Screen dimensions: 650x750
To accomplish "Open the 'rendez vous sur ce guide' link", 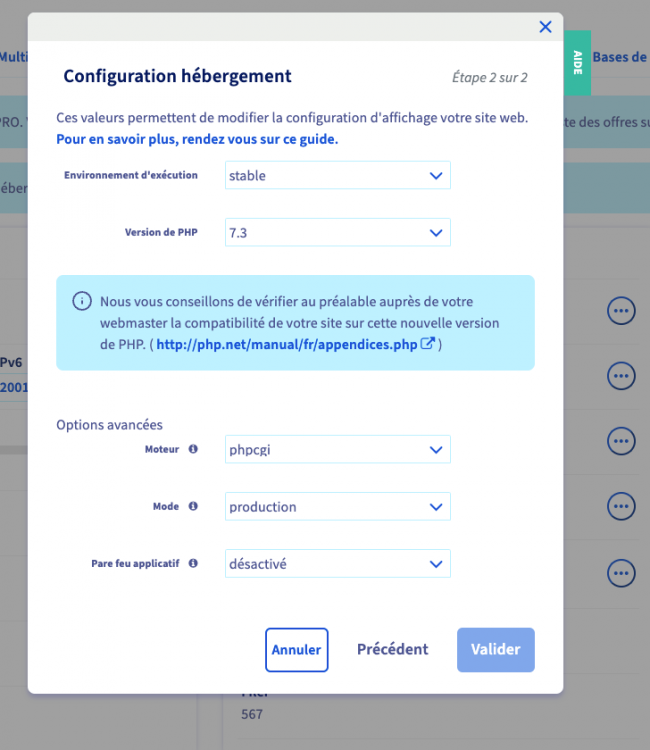I will pos(260,139).
